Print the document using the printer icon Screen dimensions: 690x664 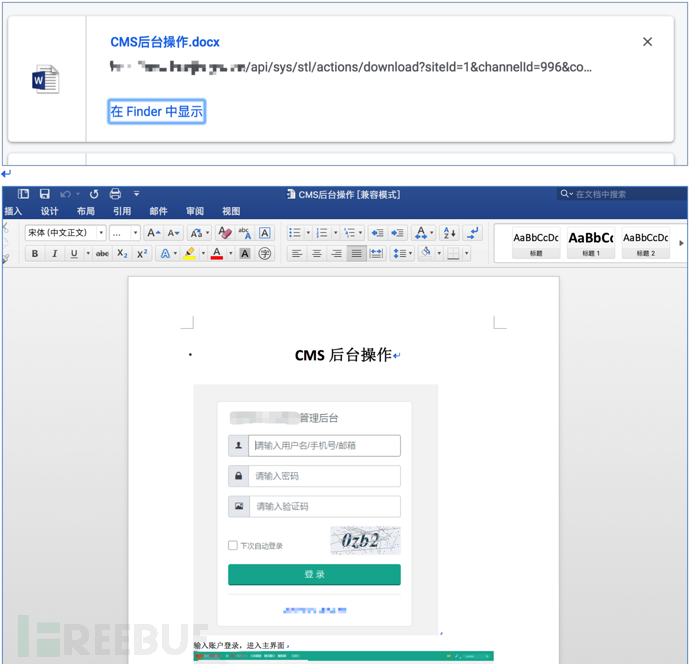[115, 194]
